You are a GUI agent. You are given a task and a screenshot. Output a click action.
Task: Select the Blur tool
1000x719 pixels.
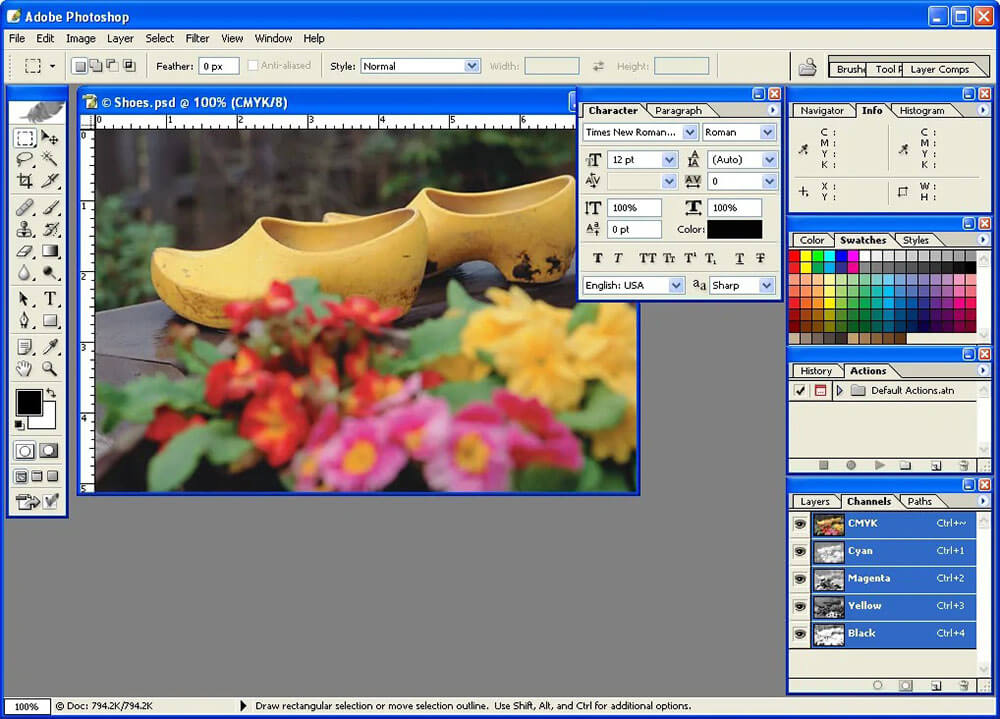coord(25,273)
